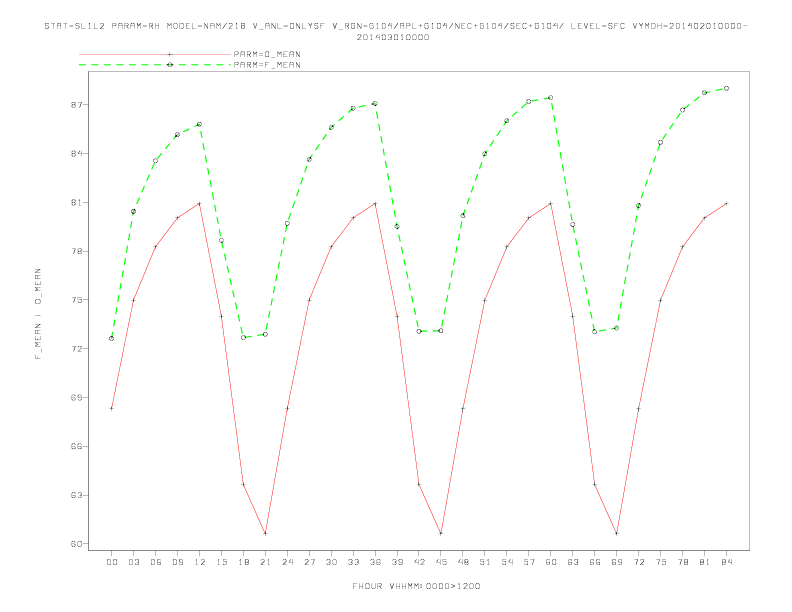Click x-axis tick label 54

click(507, 562)
